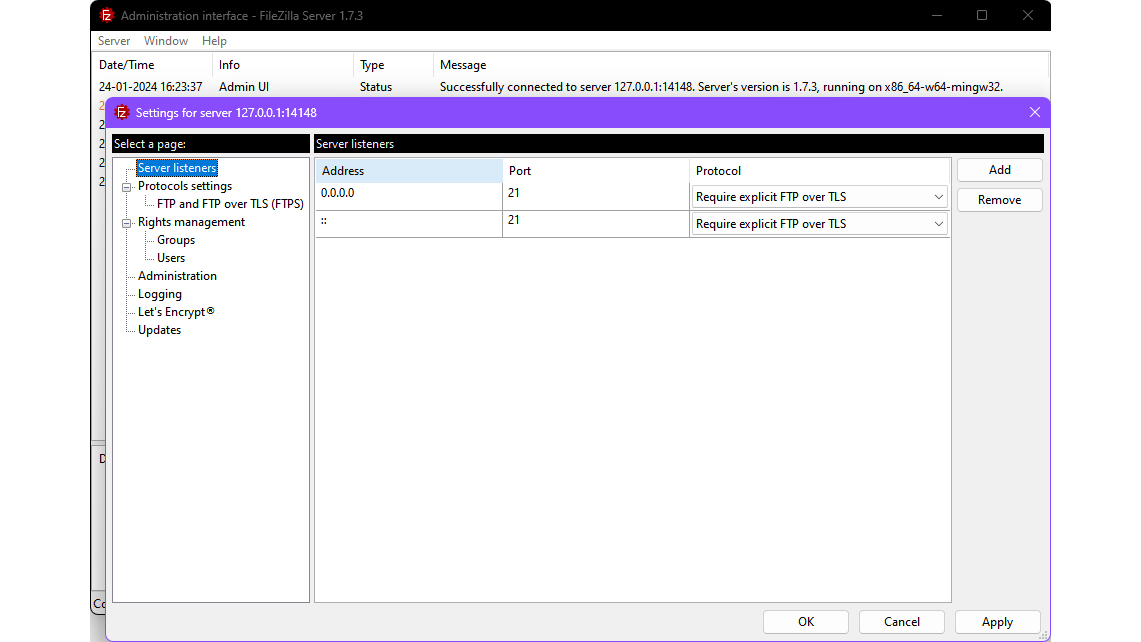The height and width of the screenshot is (642, 1141).
Task: Open the Users page
Action: 171,258
